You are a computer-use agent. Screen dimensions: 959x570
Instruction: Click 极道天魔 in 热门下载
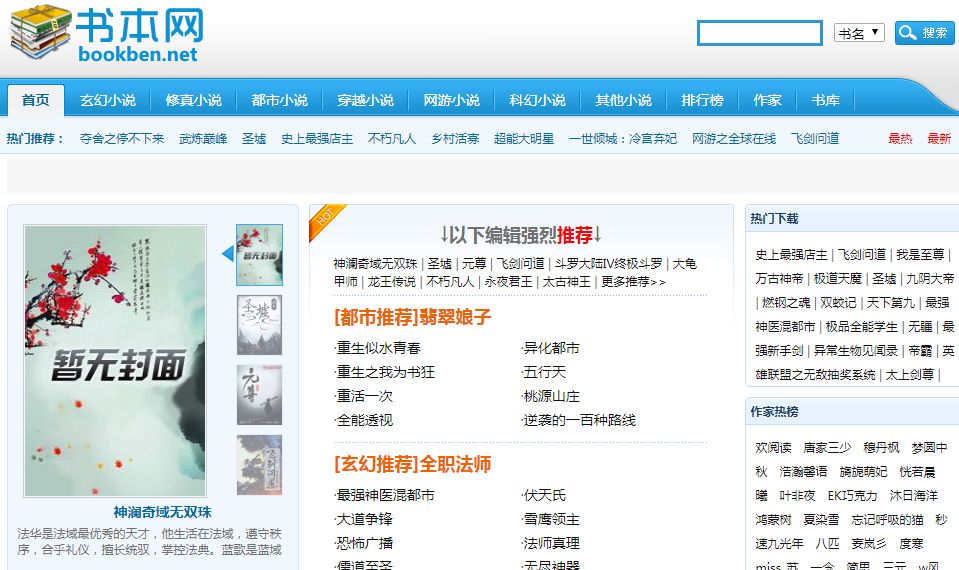click(837, 278)
